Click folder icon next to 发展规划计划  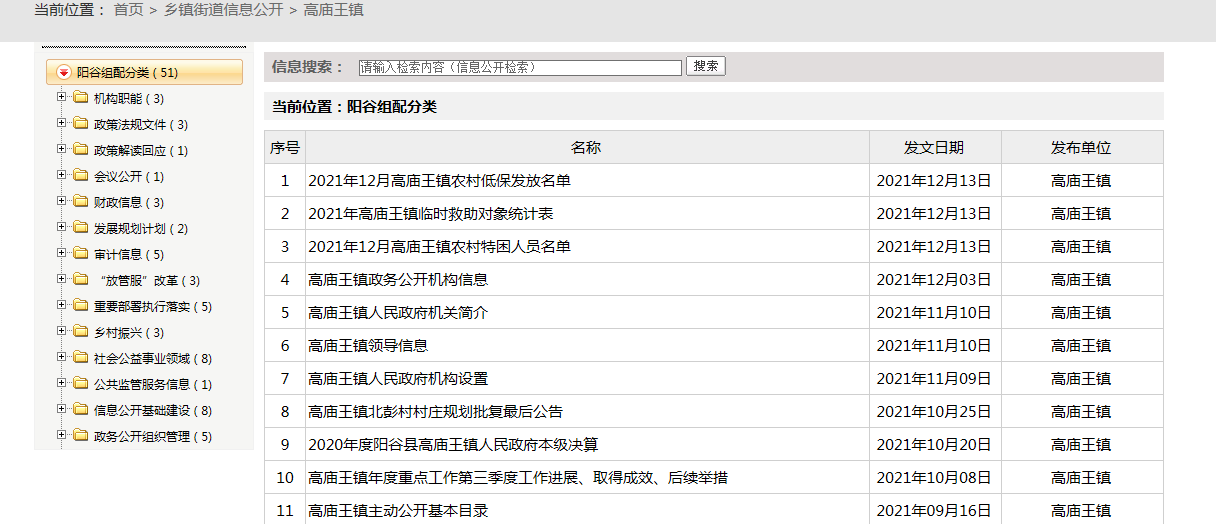(80, 228)
